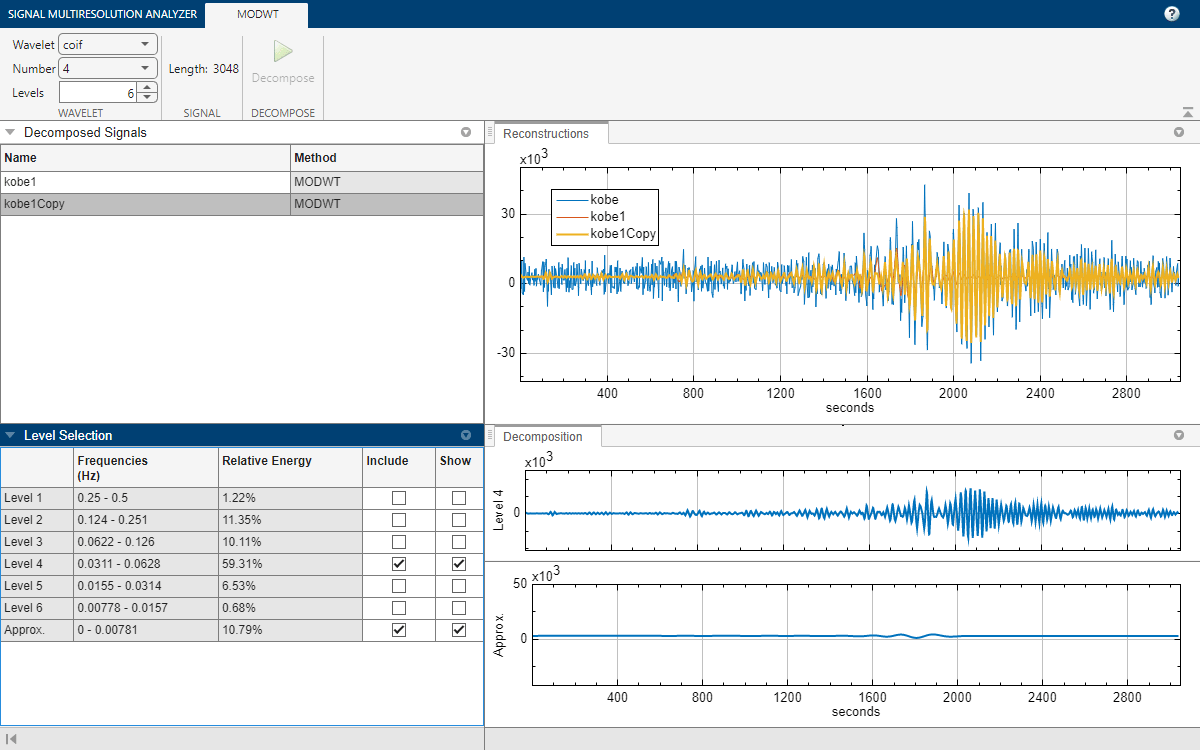Click the Decompose play icon
Viewport: 1200px width, 750px height.
coord(283,52)
